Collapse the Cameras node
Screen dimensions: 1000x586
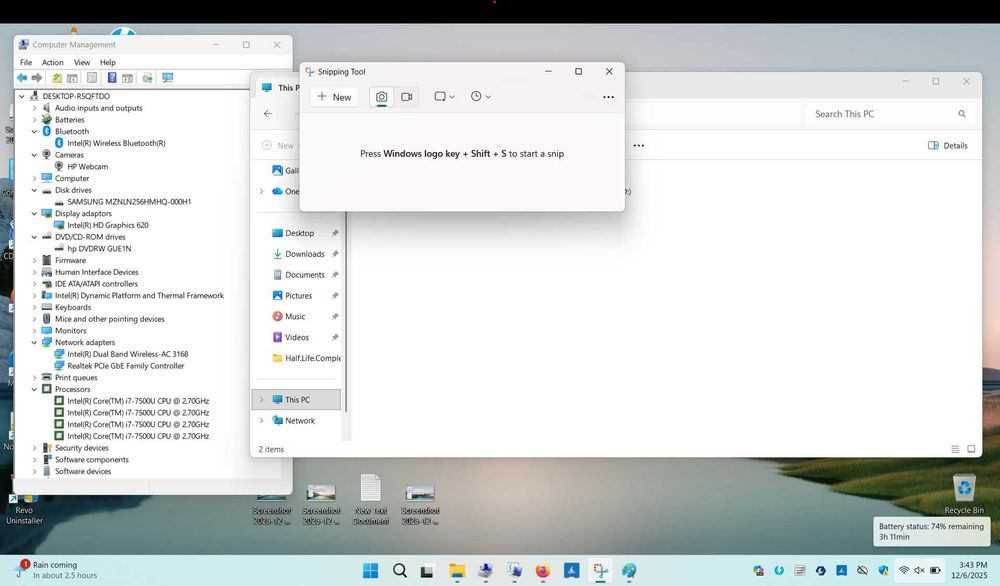tap(34, 155)
